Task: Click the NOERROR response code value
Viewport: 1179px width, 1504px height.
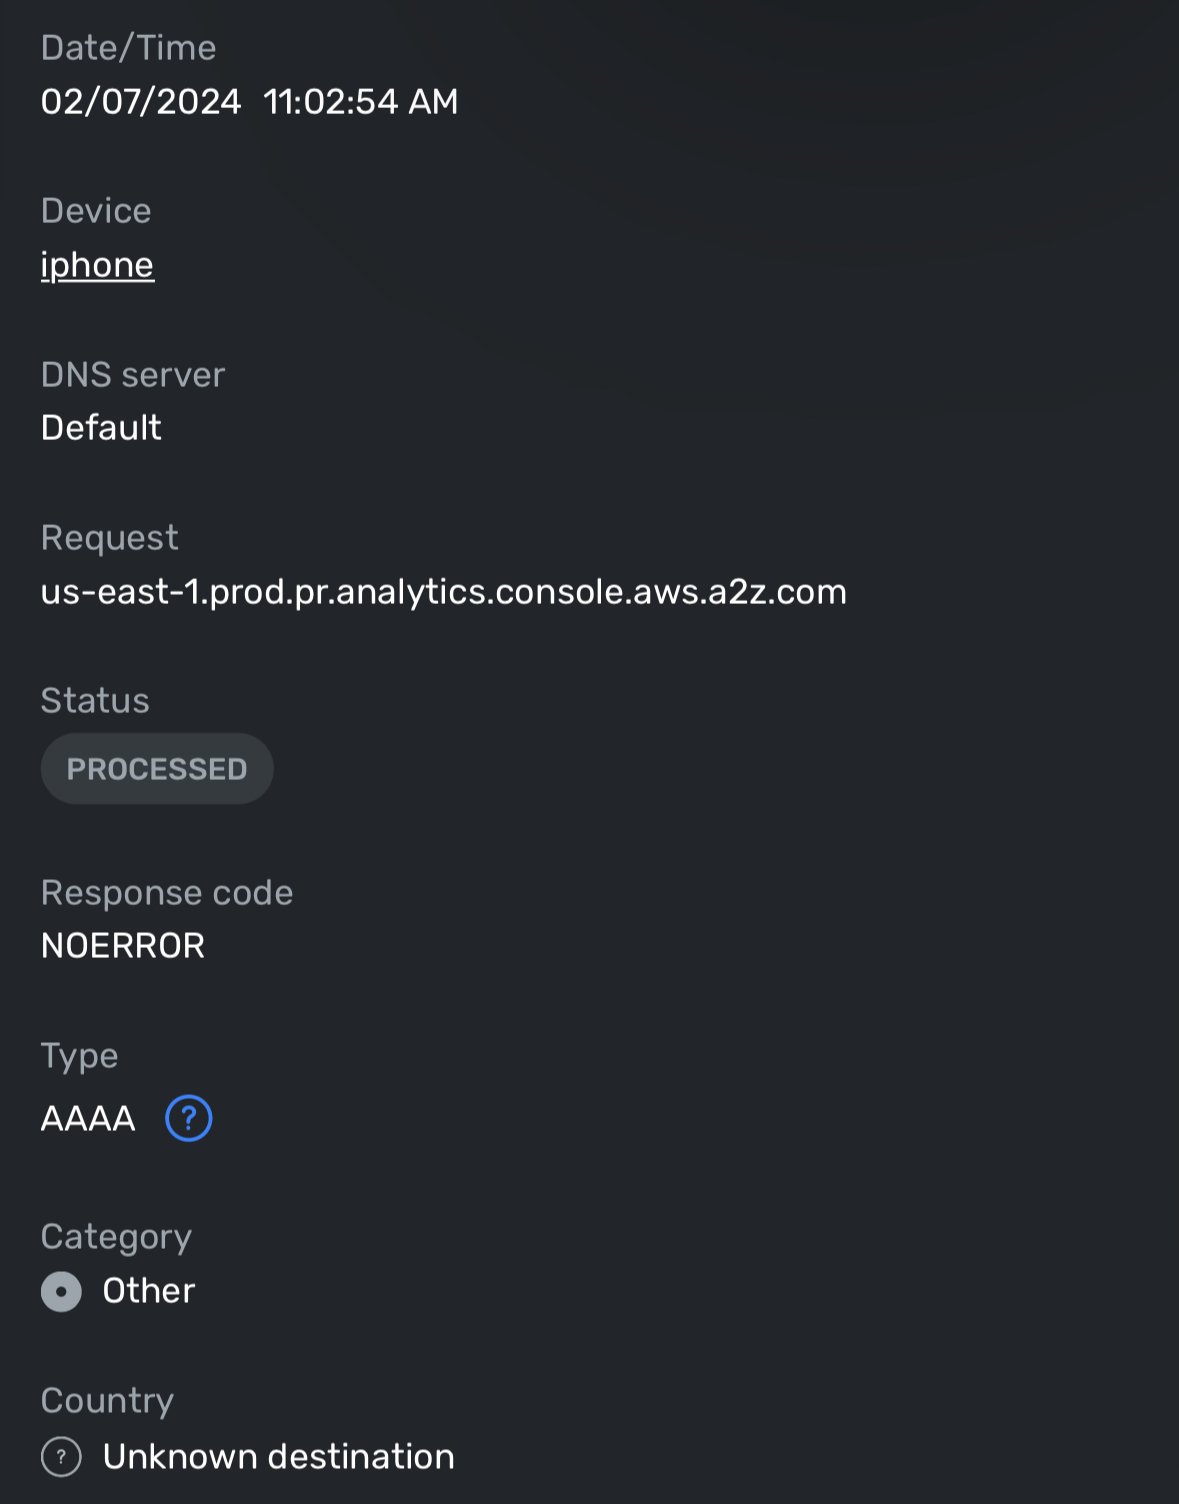Action: coord(122,945)
